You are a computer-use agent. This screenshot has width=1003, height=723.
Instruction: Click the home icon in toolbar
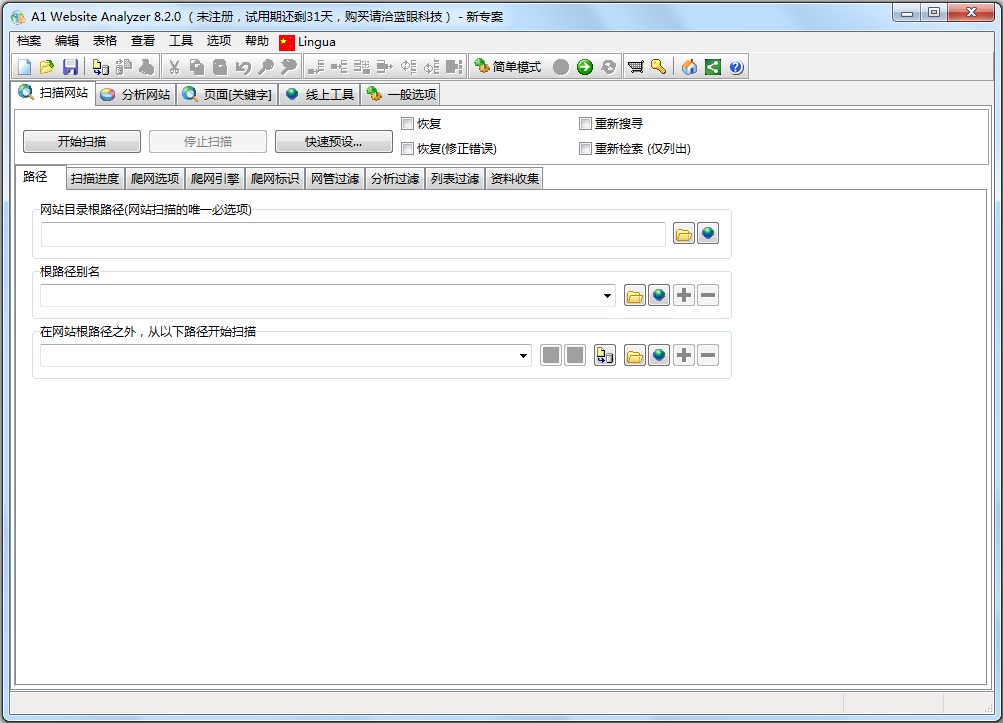click(x=689, y=67)
